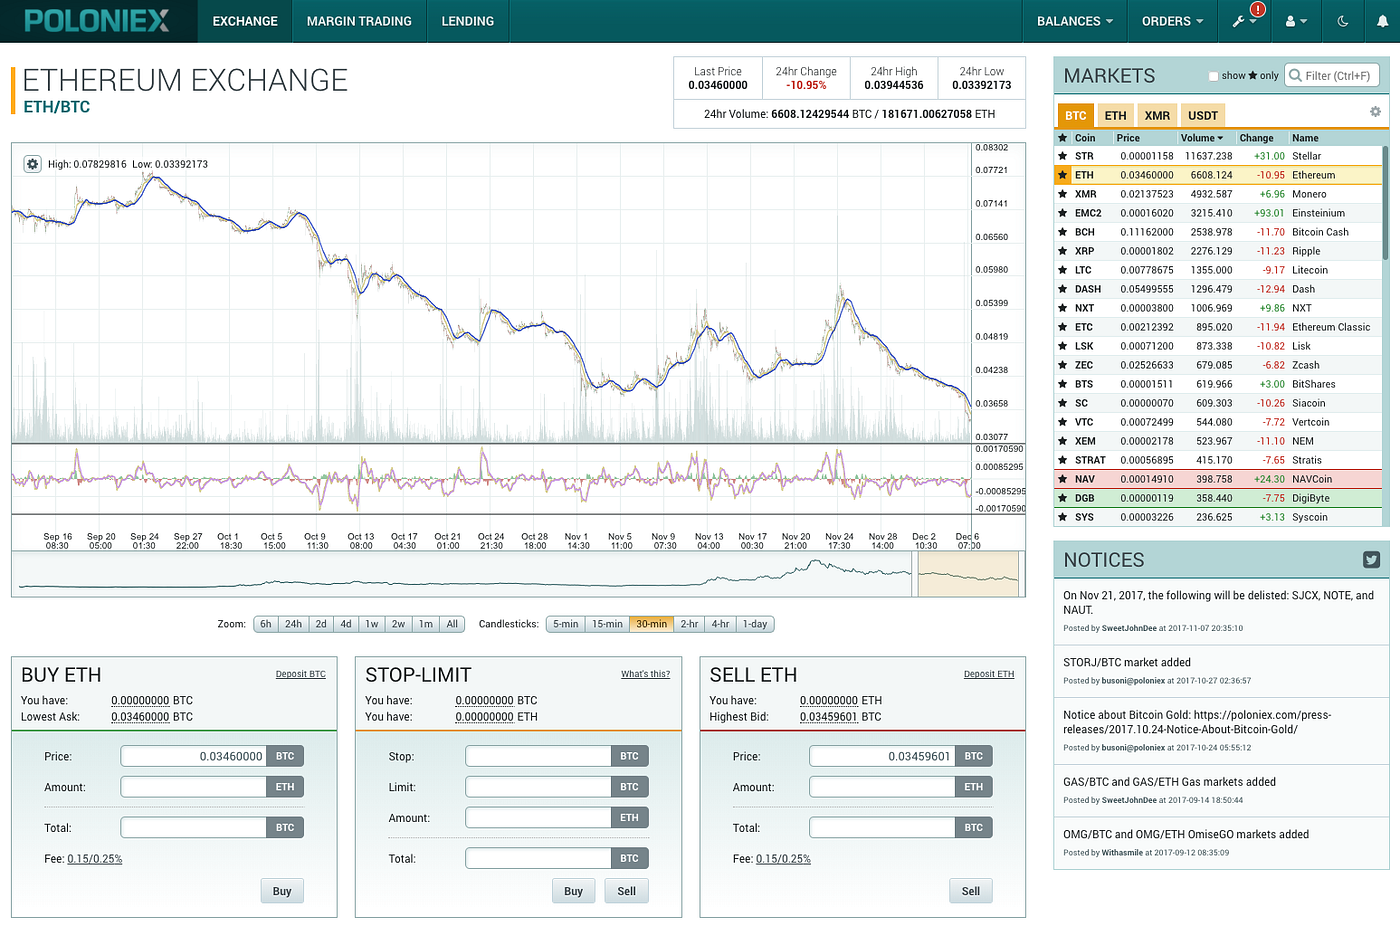Toggle favorite star for DGB
1400x938 pixels.
pyautogui.click(x=1062, y=498)
